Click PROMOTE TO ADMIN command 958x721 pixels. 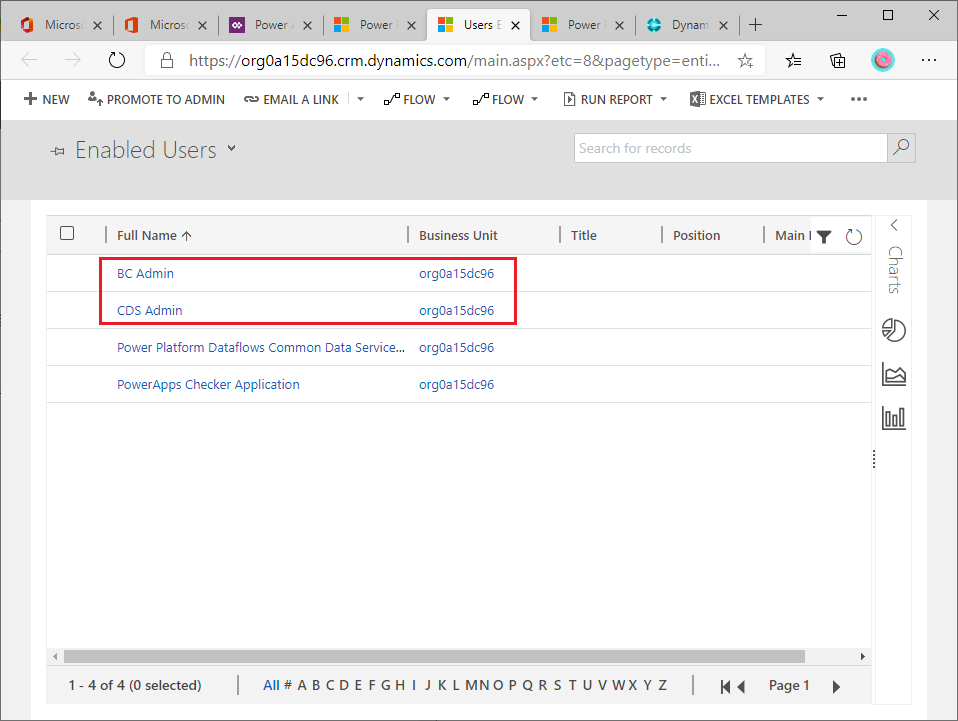point(156,99)
